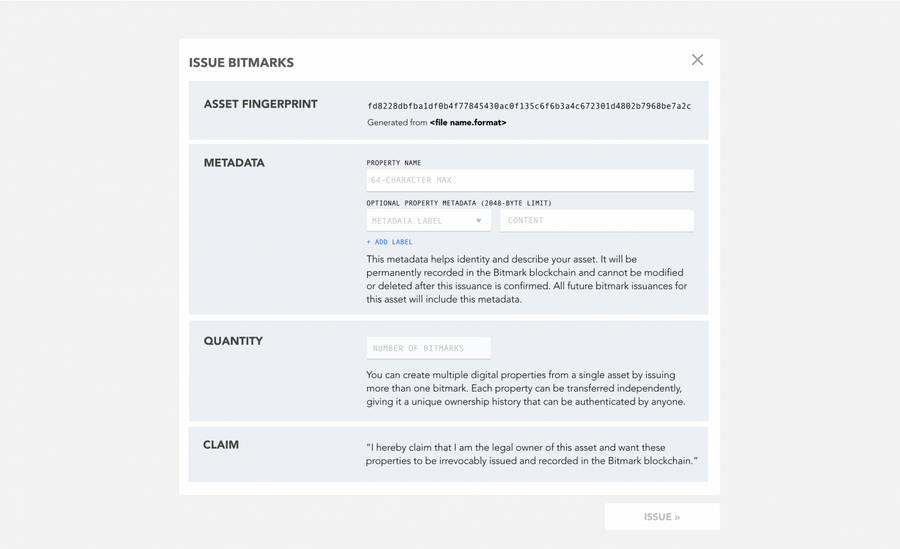Click the Metadata section heading

click(234, 163)
